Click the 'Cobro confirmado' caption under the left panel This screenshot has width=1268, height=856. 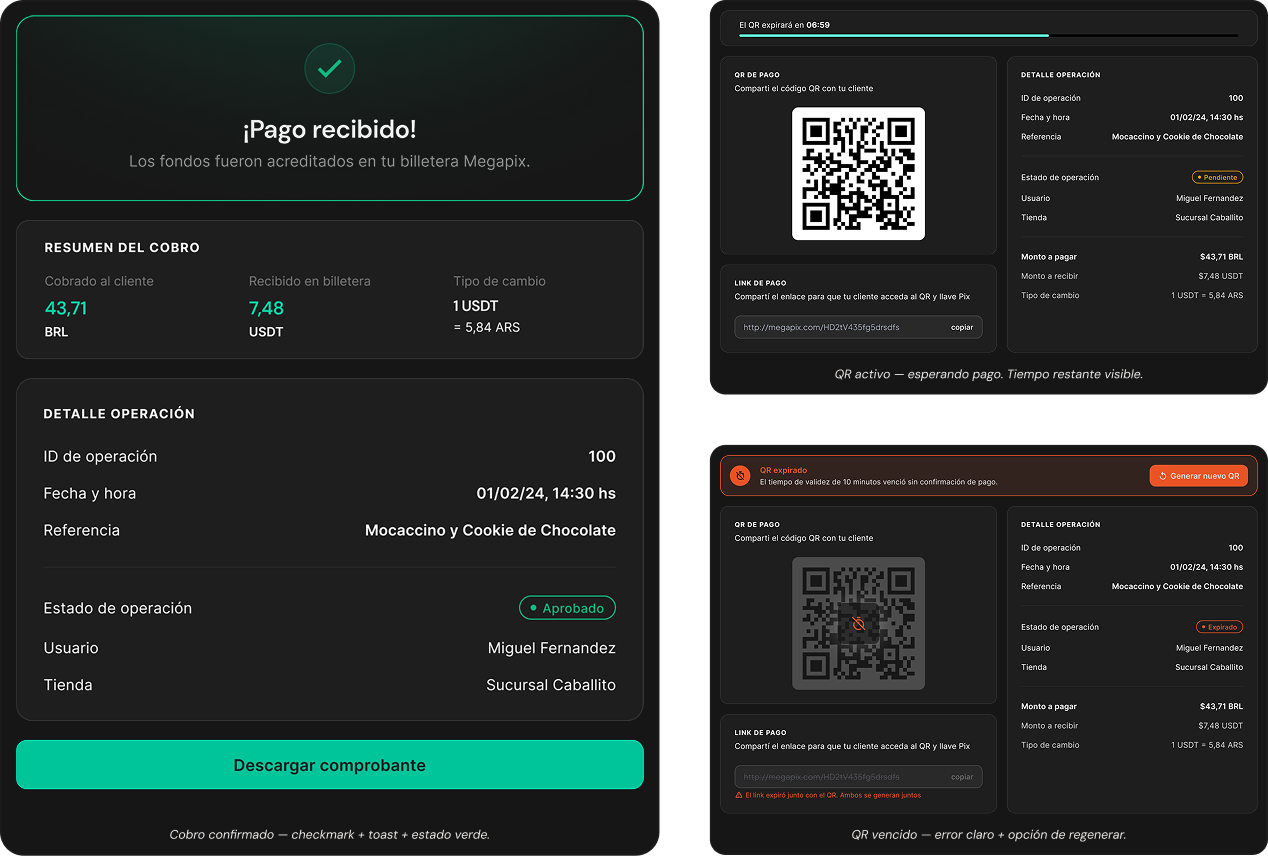[x=330, y=834]
